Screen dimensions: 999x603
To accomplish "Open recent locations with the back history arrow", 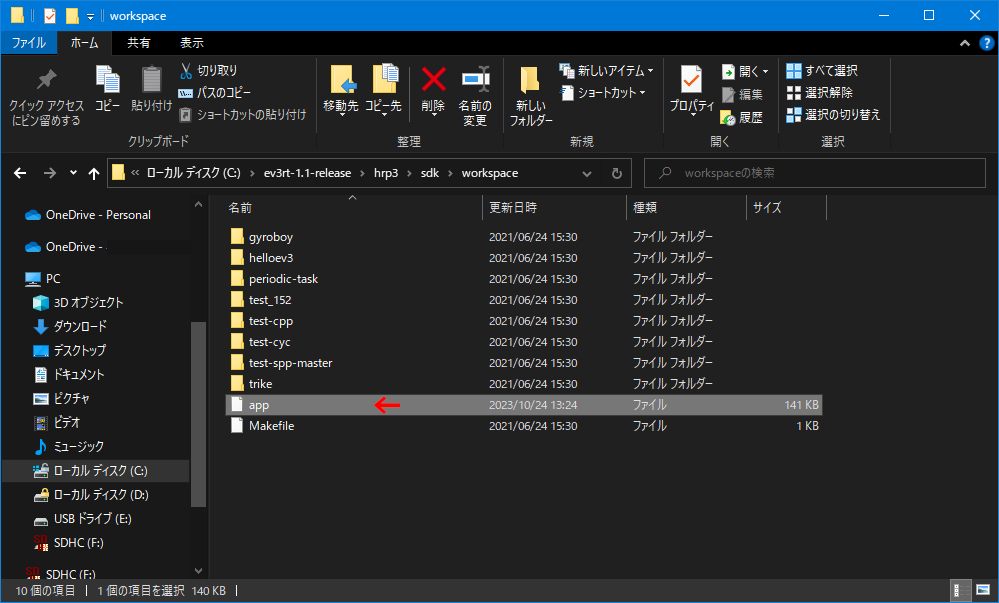I will [x=72, y=172].
